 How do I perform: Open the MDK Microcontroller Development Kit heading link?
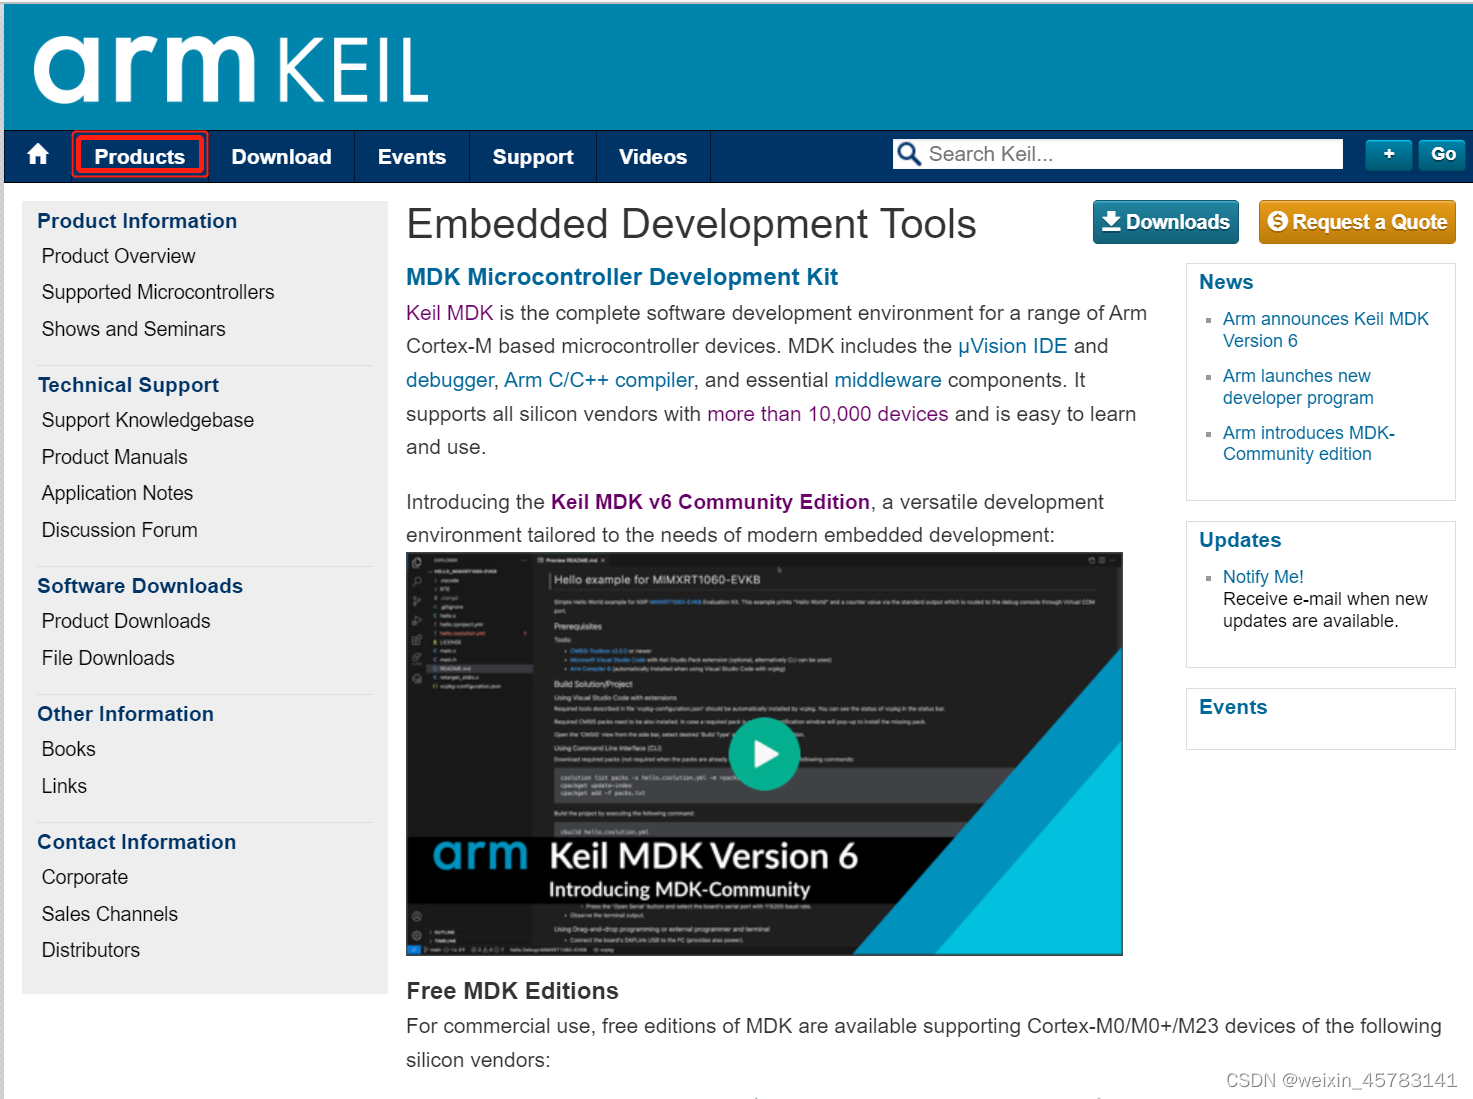(x=622, y=277)
